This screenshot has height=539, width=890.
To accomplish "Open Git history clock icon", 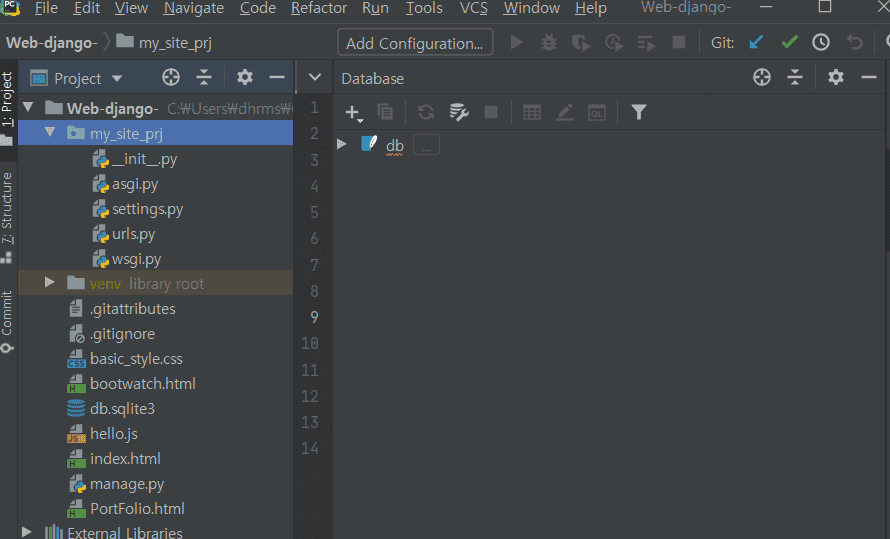I will tap(821, 43).
